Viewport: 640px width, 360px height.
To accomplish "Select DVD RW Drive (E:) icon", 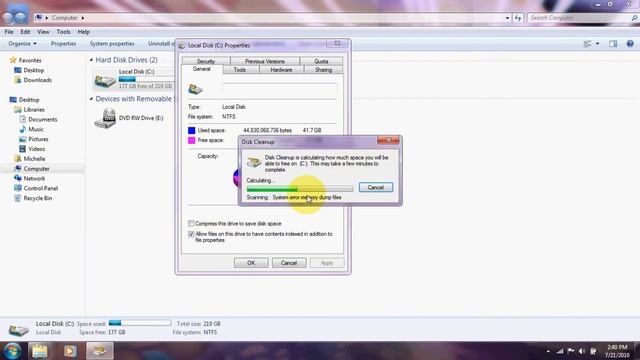I will point(105,118).
